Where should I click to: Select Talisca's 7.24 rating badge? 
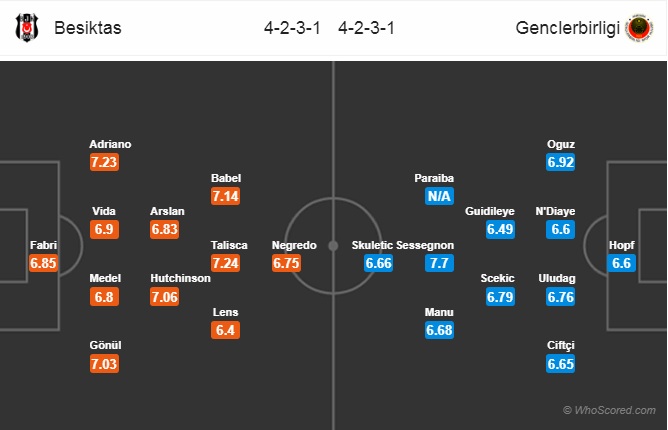pos(225,263)
